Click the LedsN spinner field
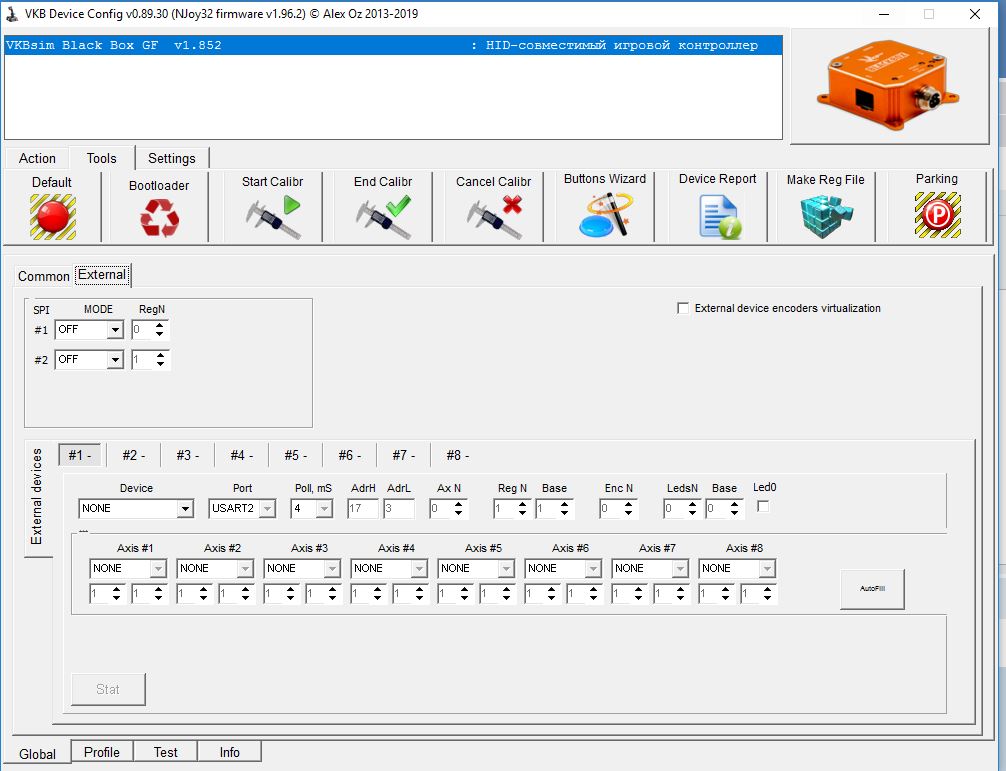The image size is (1006, 771). (682, 509)
